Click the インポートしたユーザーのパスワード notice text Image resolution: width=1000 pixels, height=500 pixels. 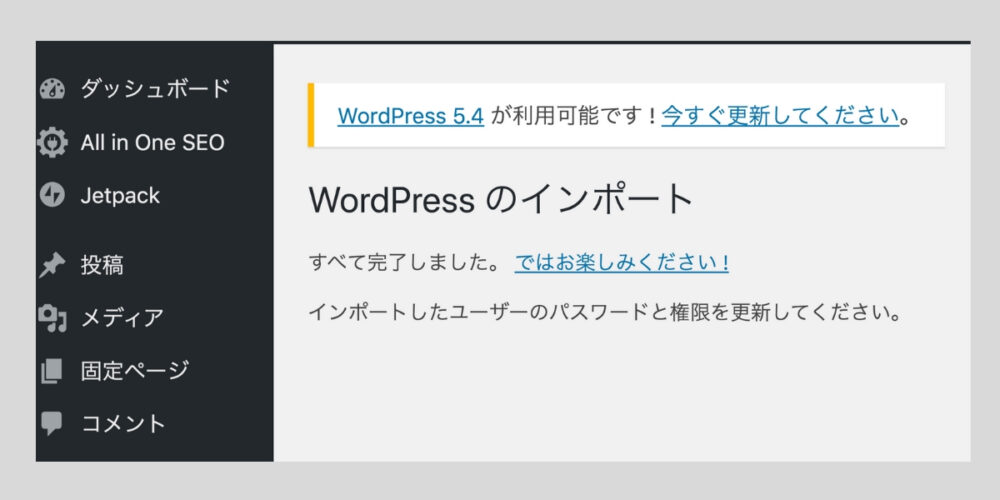click(x=605, y=313)
